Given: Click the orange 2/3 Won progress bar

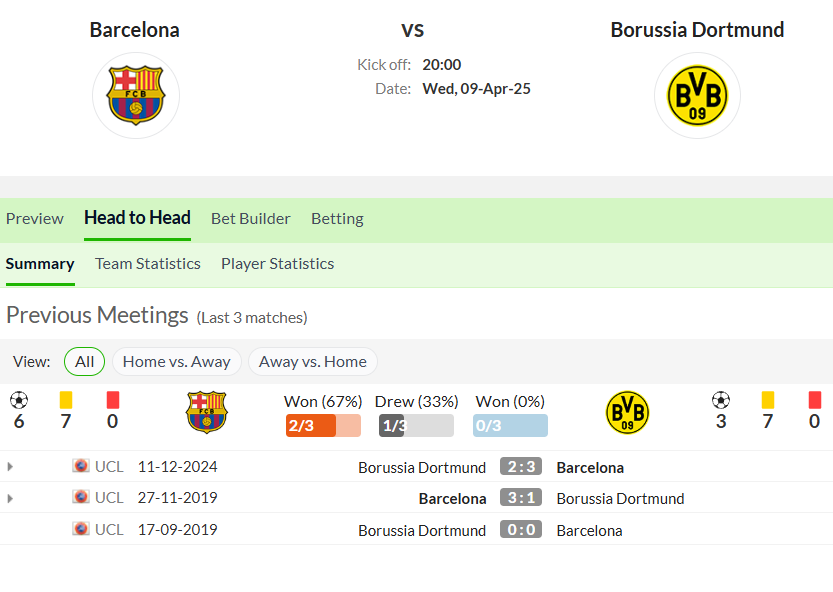Looking at the screenshot, I should point(323,425).
